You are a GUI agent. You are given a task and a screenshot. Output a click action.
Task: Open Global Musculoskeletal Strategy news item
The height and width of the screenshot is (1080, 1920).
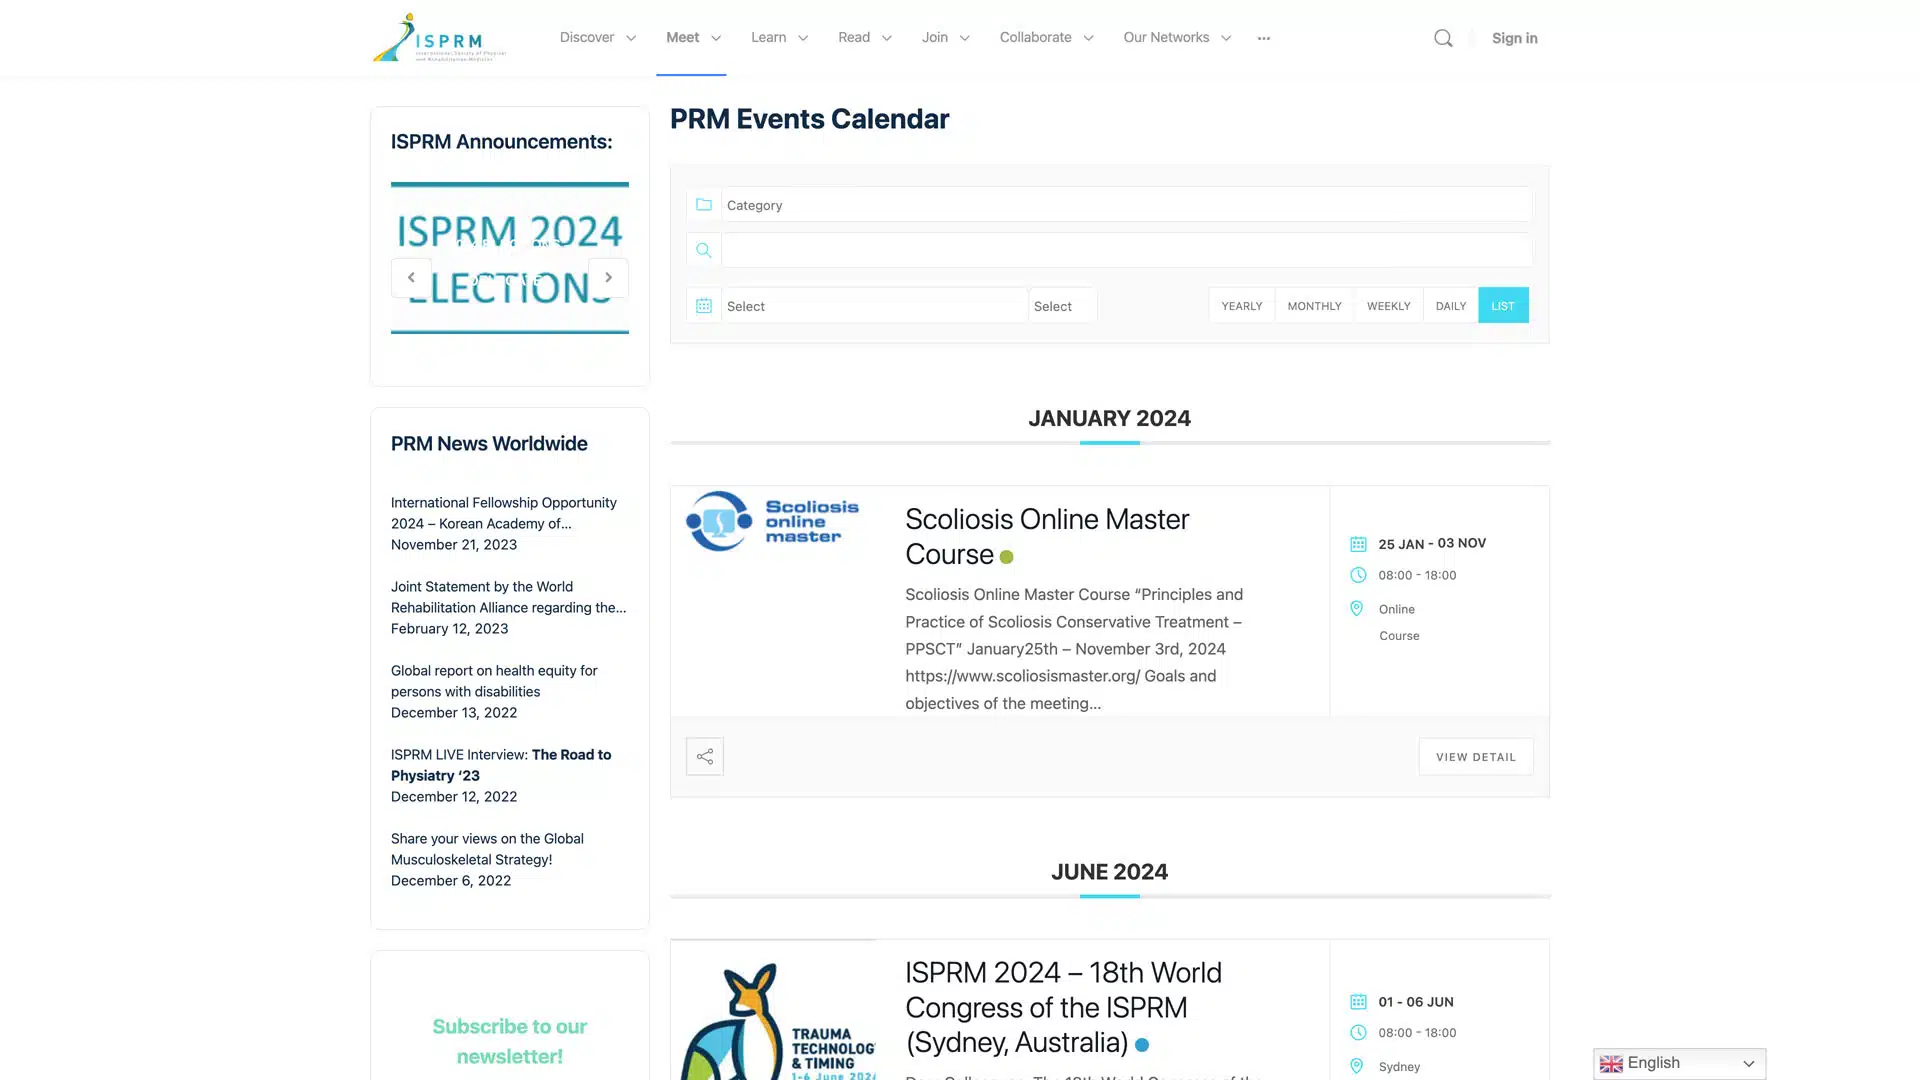pos(487,849)
